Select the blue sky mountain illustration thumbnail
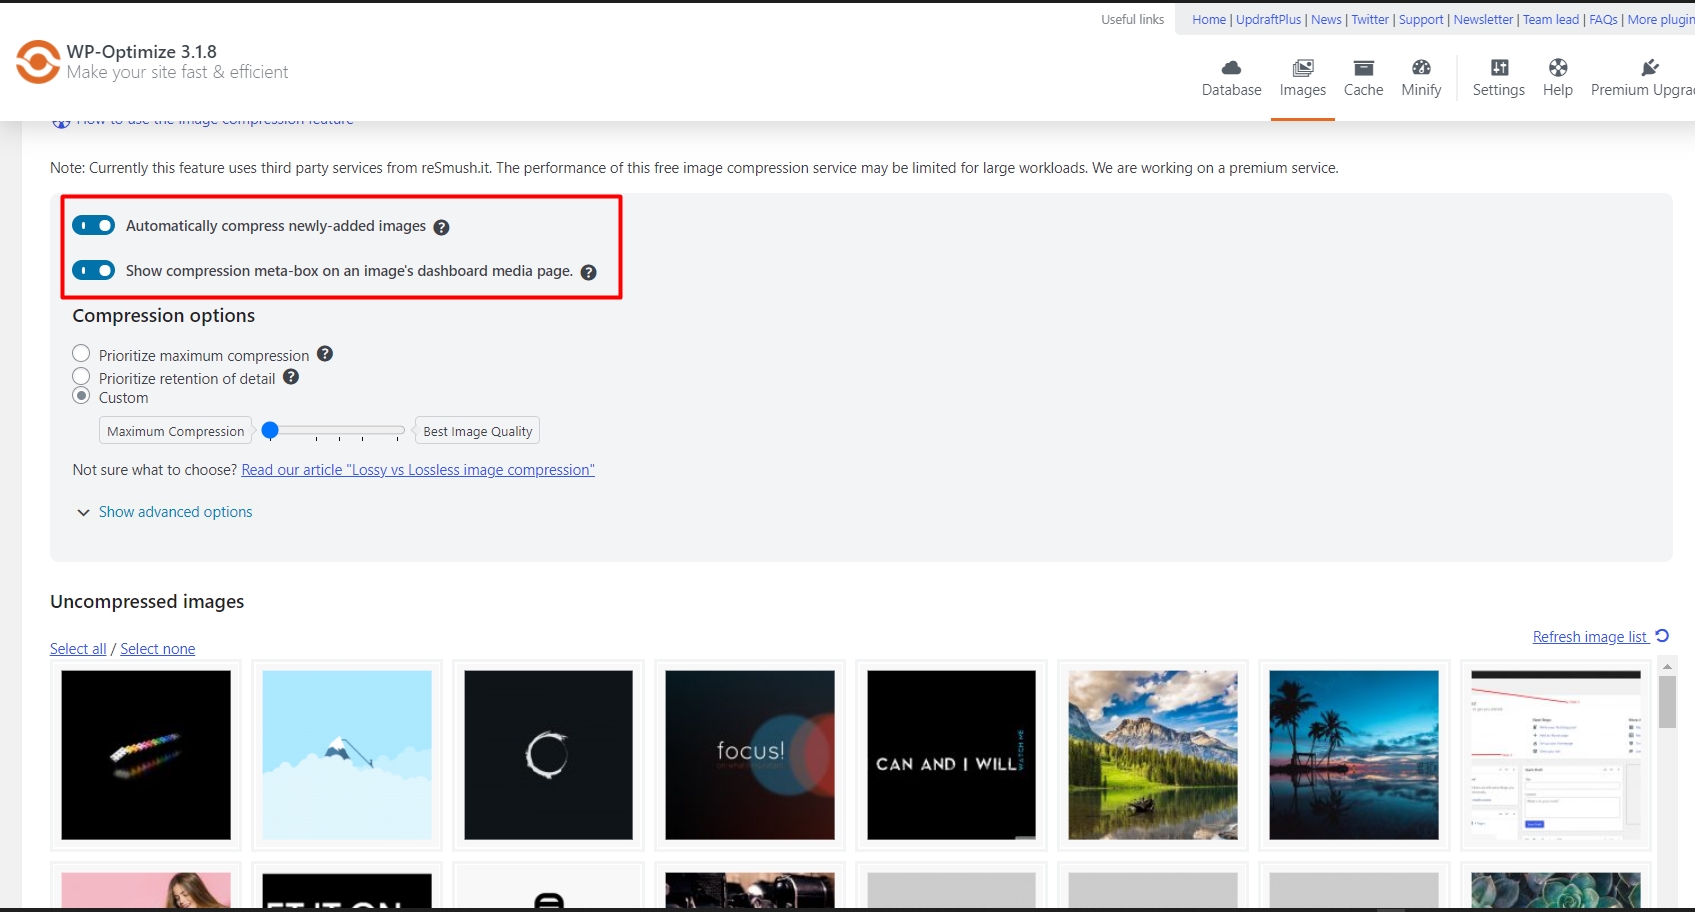Viewport: 1695px width, 912px height. tap(347, 755)
